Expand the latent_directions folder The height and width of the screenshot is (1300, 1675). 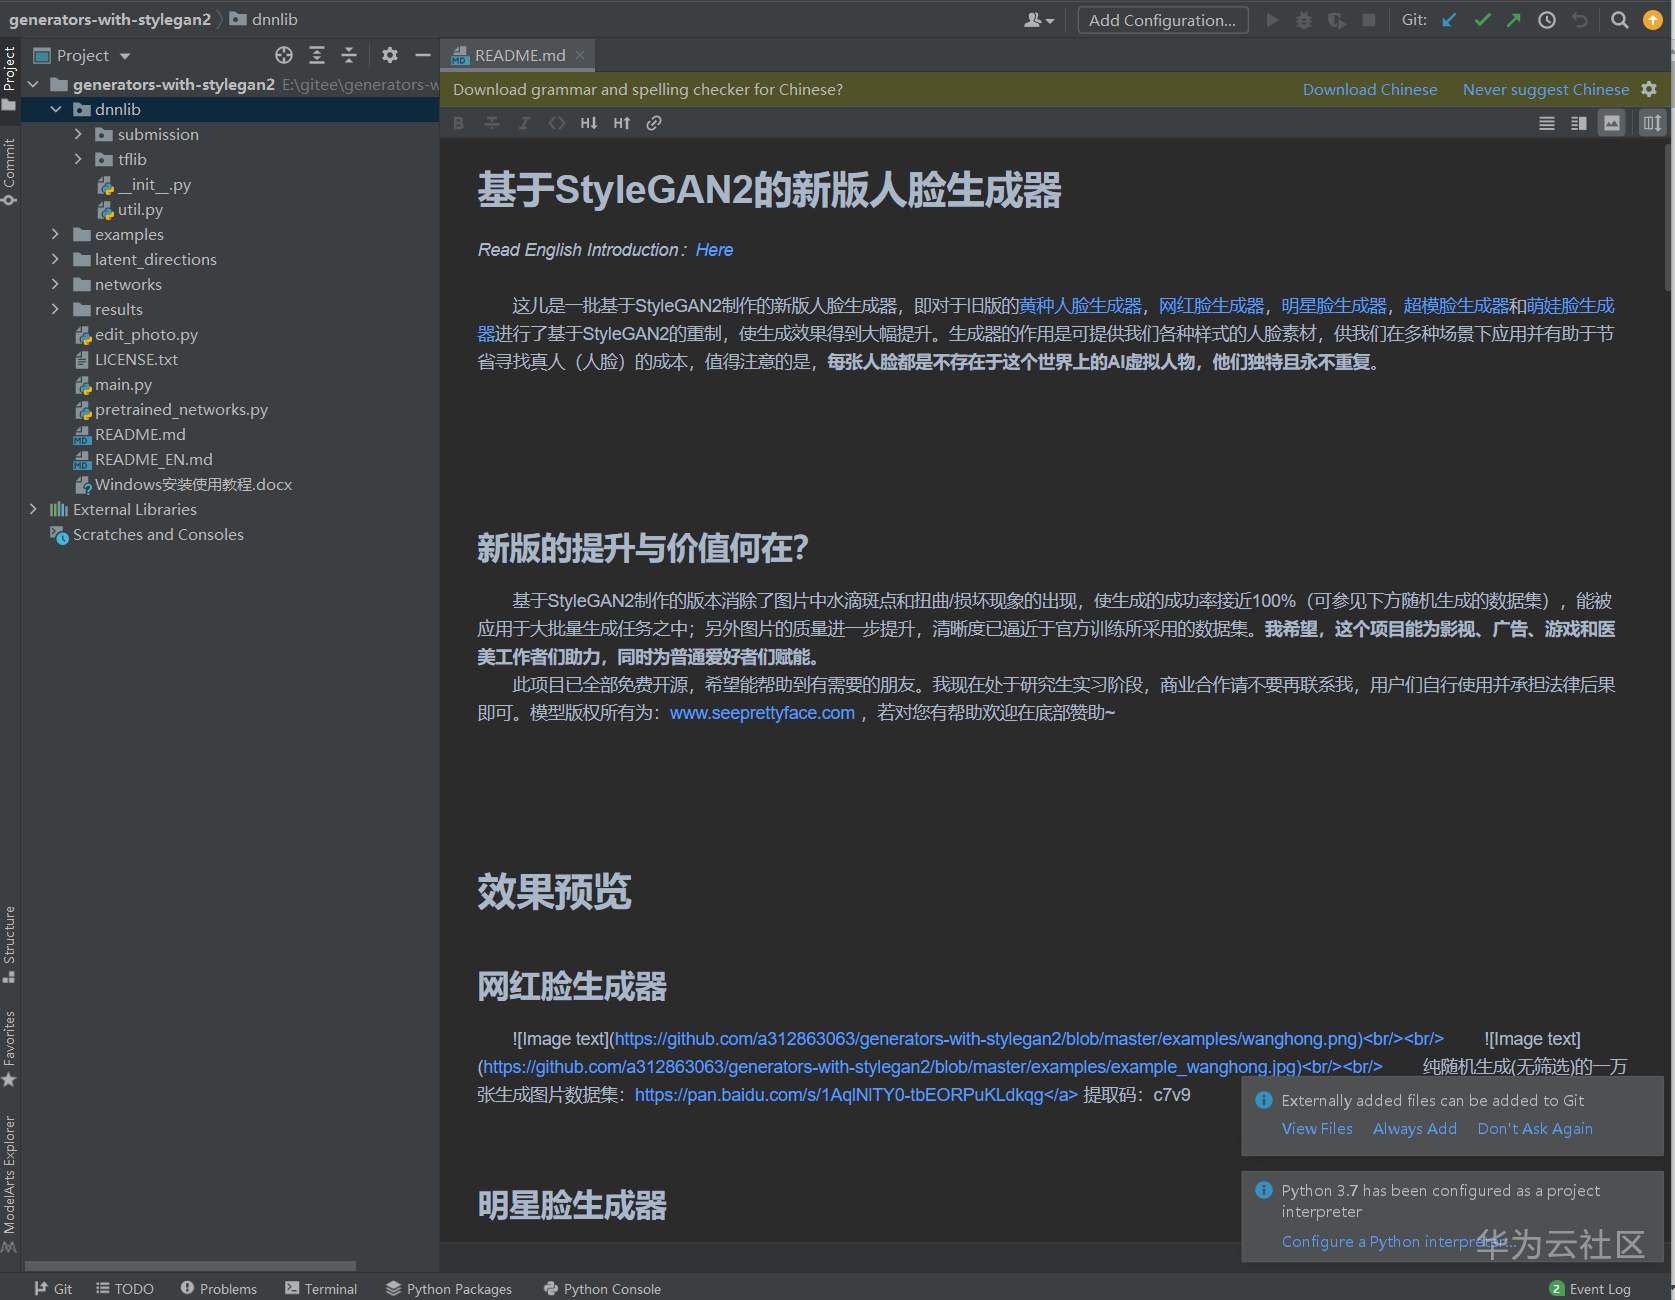tap(56, 259)
